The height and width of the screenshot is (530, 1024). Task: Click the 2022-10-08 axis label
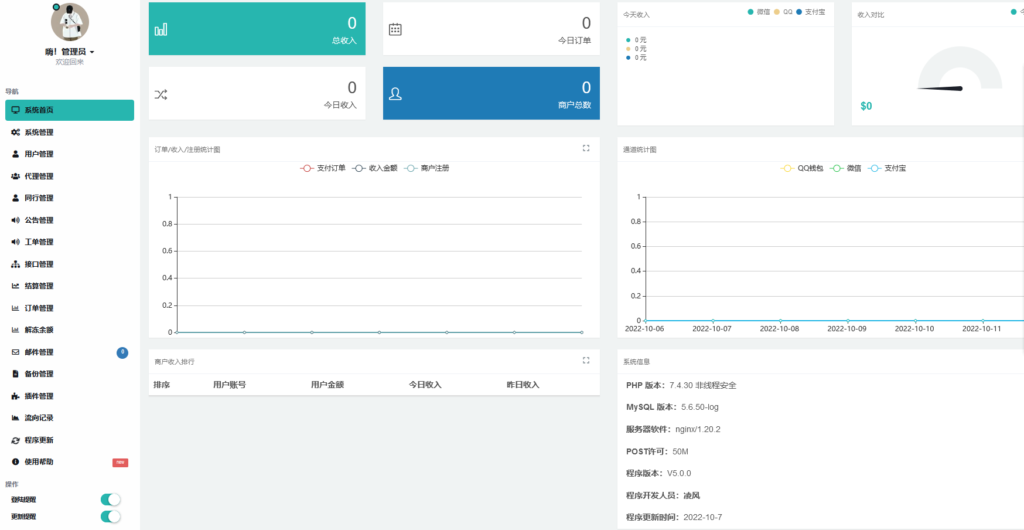pos(780,328)
